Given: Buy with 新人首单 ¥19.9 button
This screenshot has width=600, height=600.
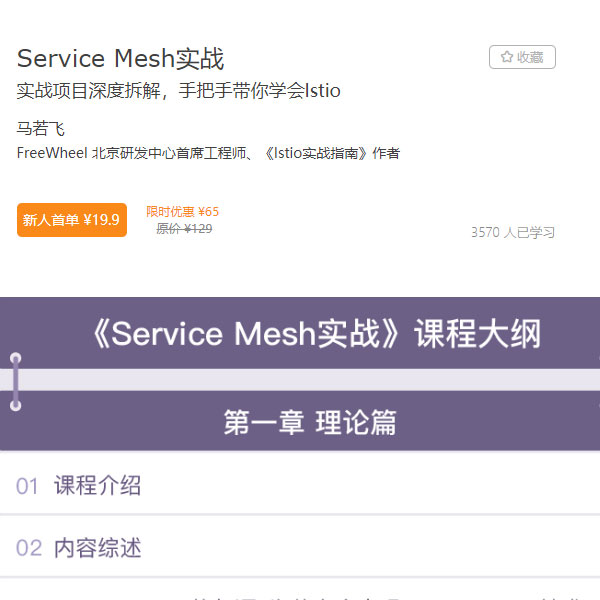Looking at the screenshot, I should tap(72, 220).
